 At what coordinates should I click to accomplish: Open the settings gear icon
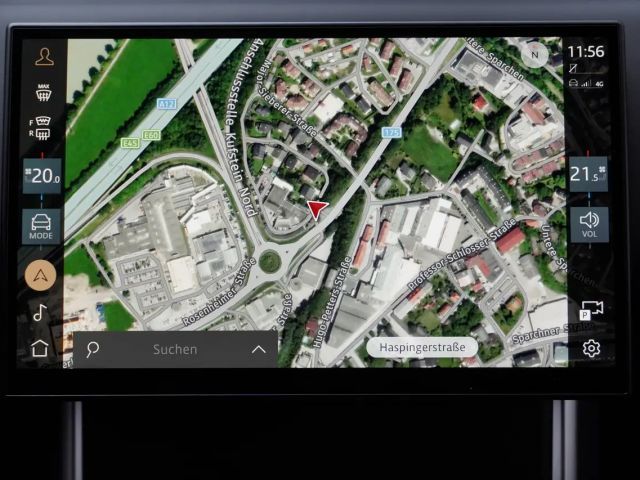(591, 348)
